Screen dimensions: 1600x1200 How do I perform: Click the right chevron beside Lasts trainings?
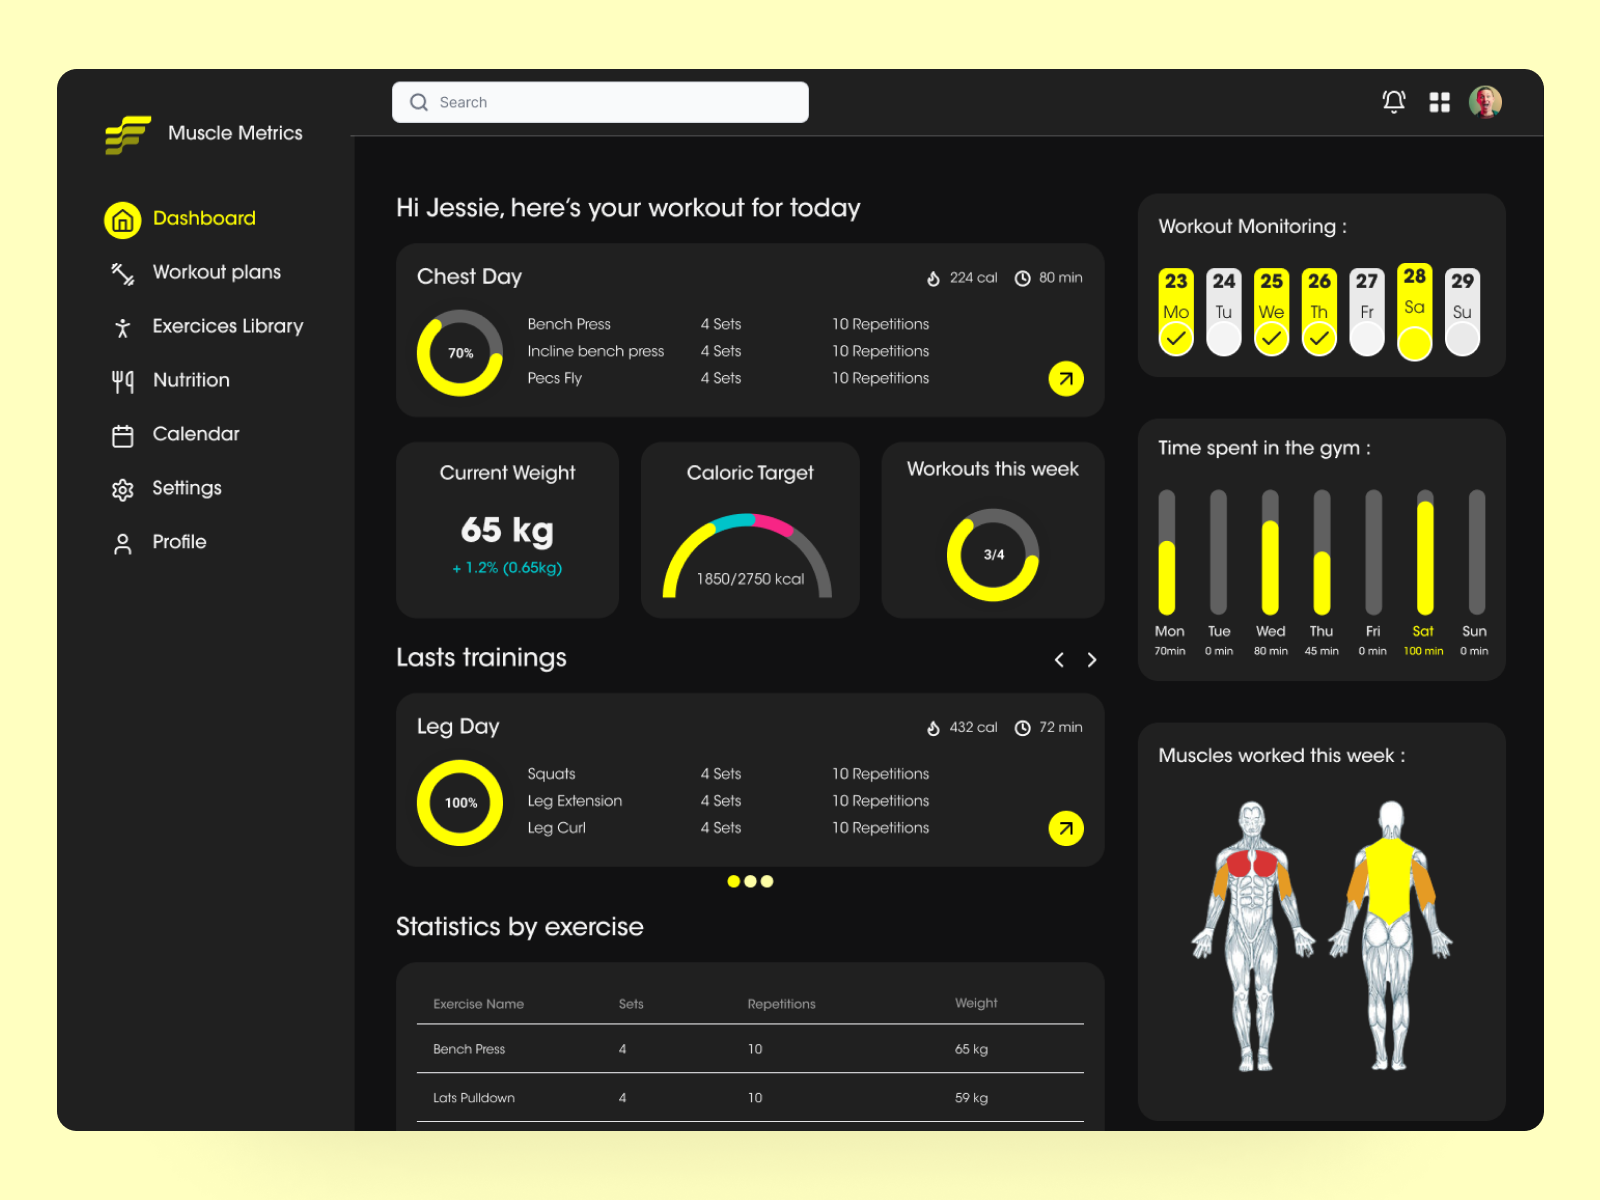[x=1091, y=660]
